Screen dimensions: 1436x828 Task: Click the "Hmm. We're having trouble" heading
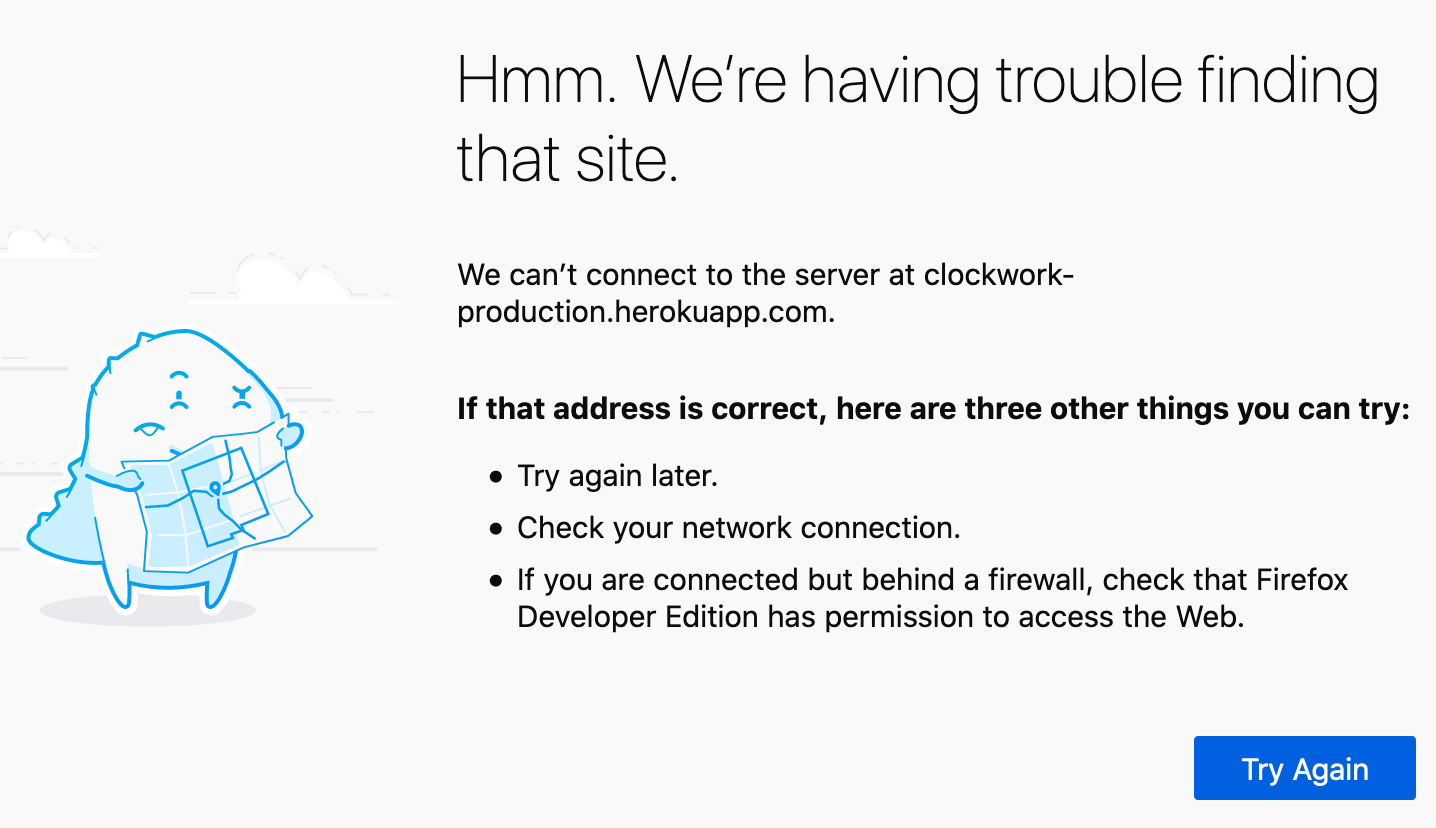coord(917,82)
